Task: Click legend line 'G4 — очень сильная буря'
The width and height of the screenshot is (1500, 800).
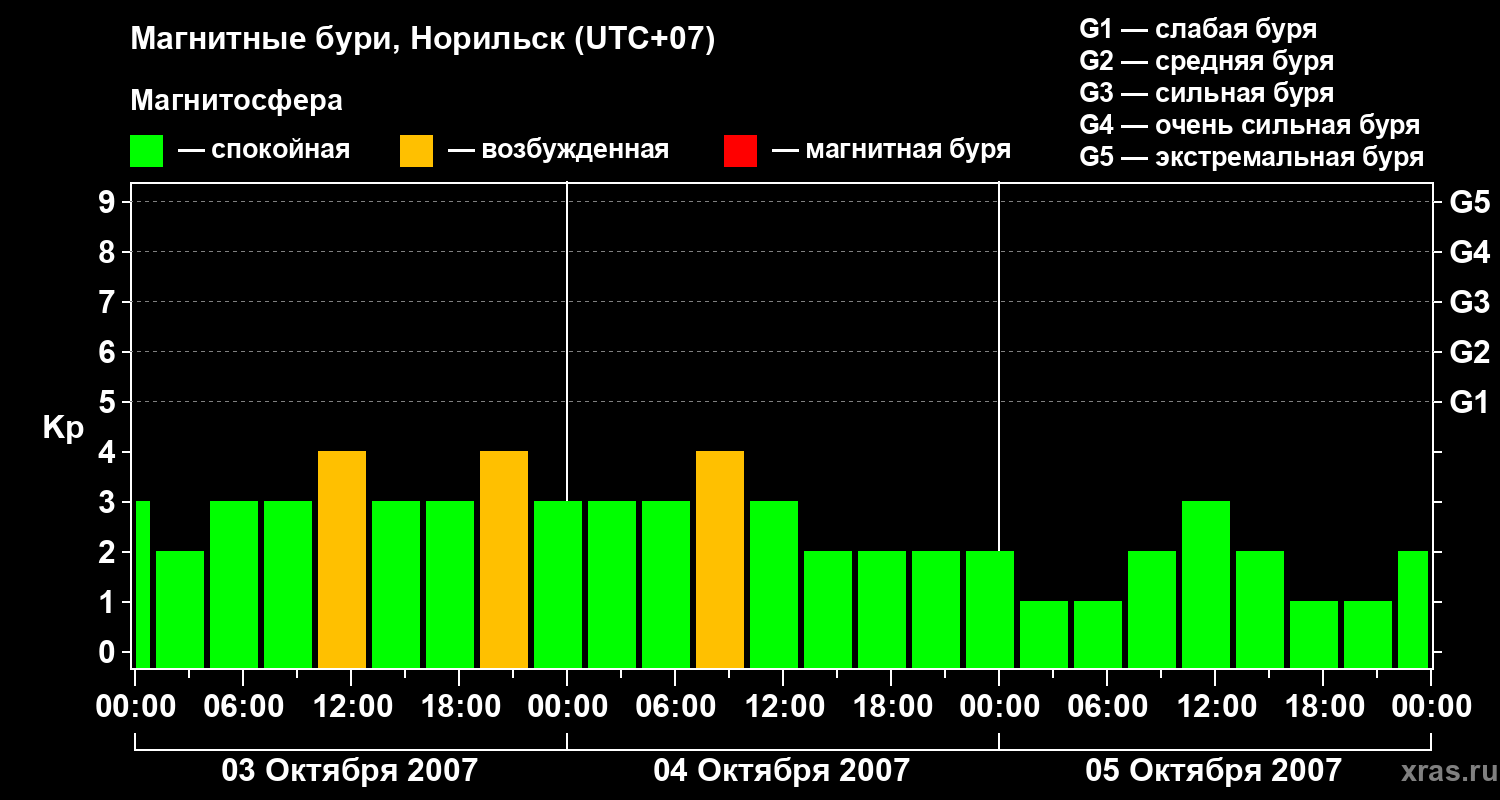Action: click(x=1250, y=125)
